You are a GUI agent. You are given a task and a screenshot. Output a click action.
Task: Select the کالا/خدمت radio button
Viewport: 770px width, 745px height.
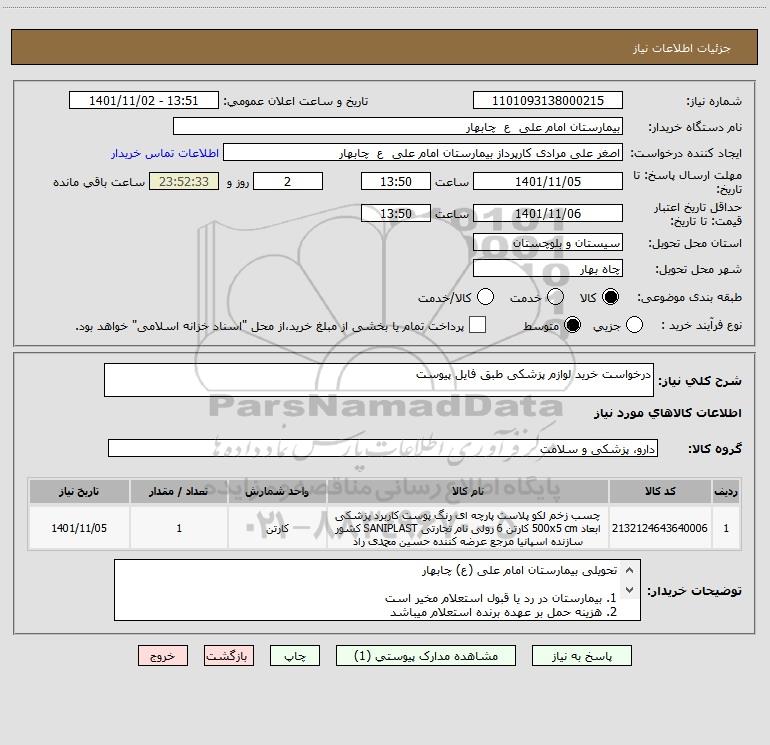[x=486, y=297]
